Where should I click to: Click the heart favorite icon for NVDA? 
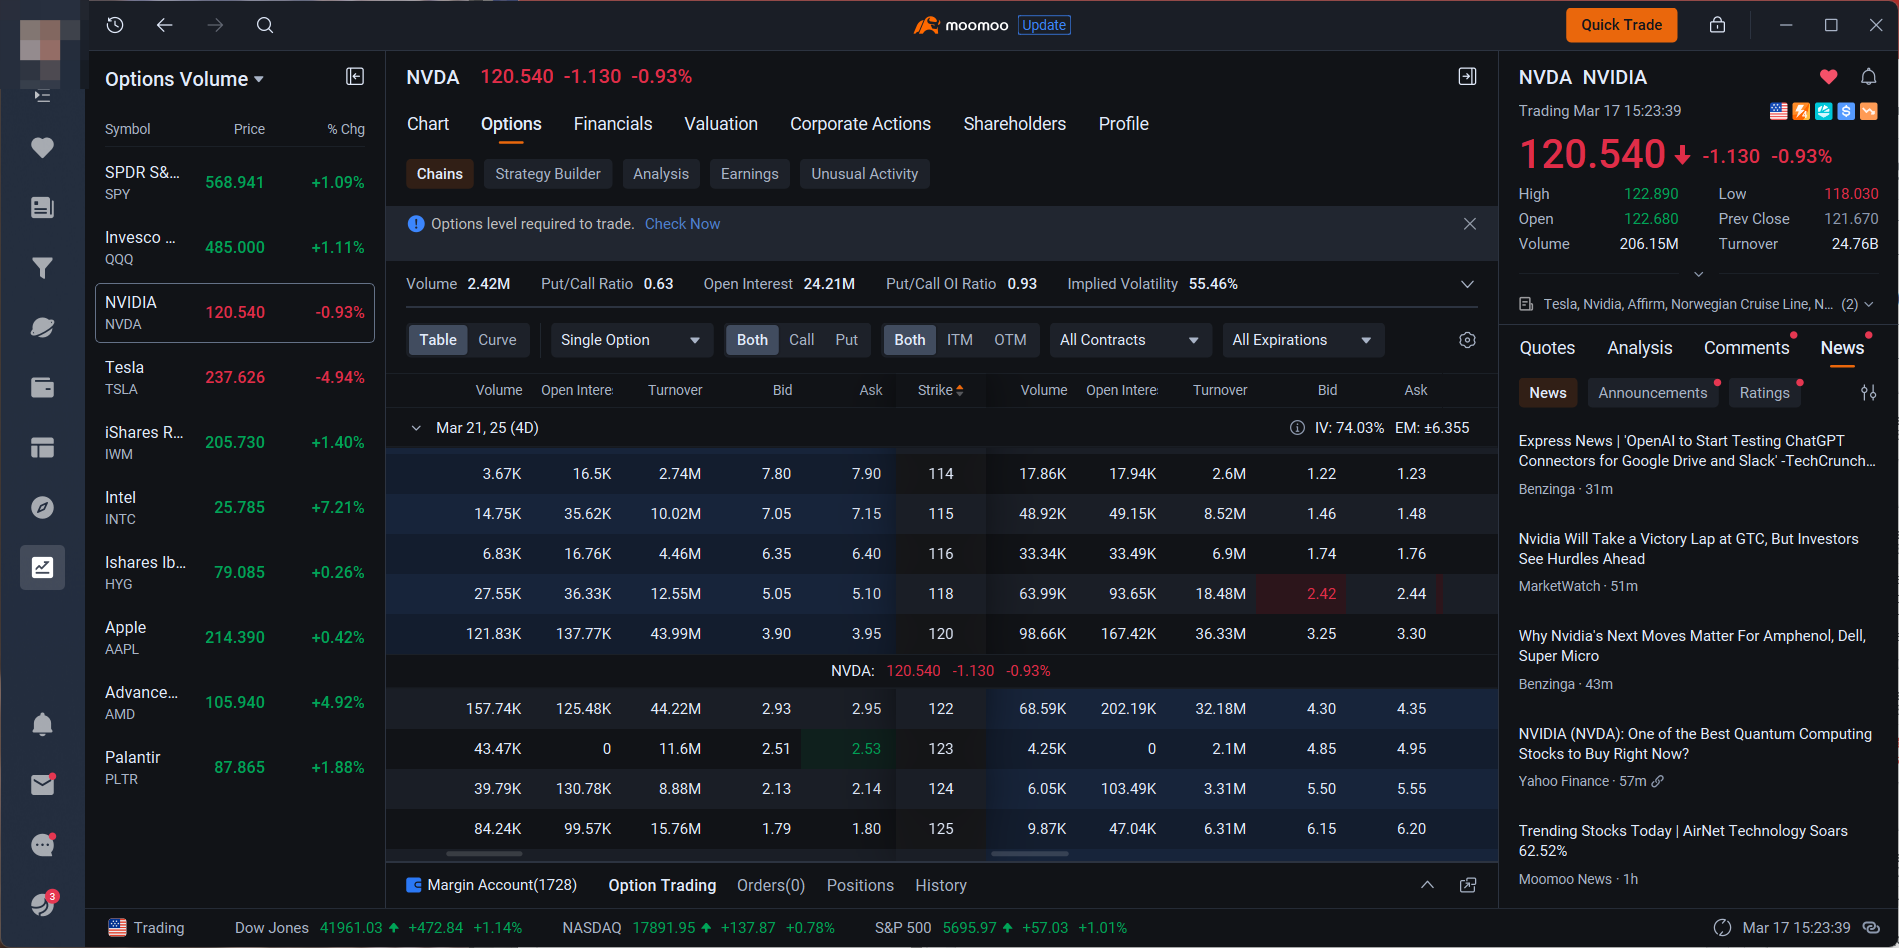pos(1828,77)
